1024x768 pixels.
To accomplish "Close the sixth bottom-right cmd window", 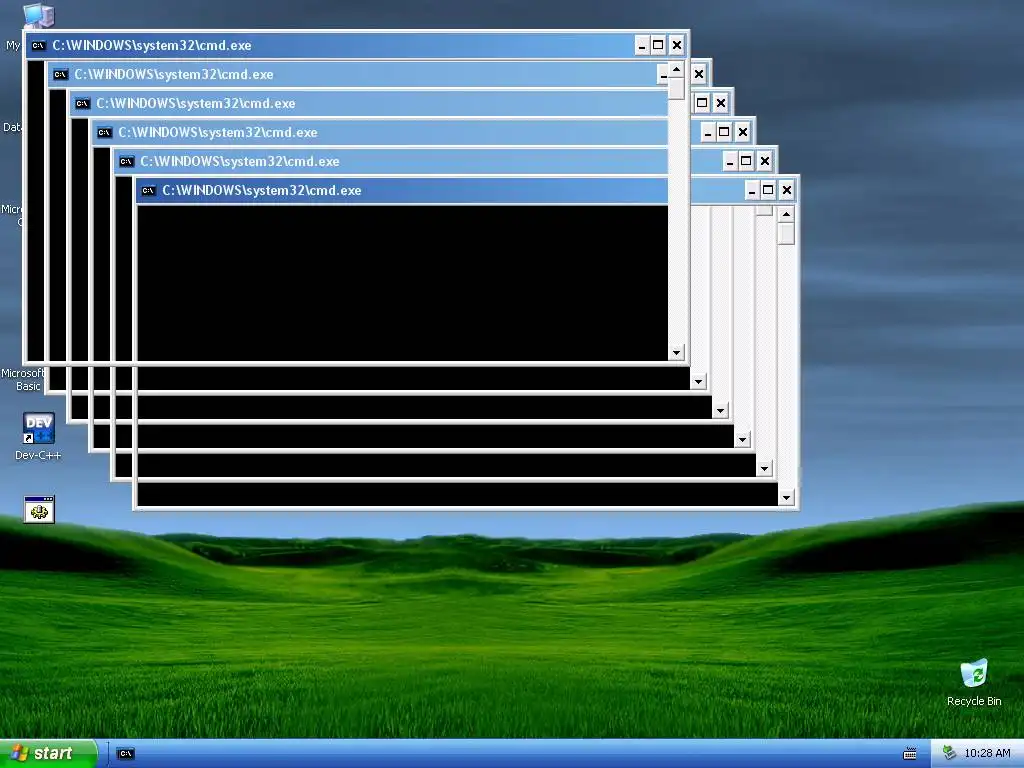I will pos(787,190).
